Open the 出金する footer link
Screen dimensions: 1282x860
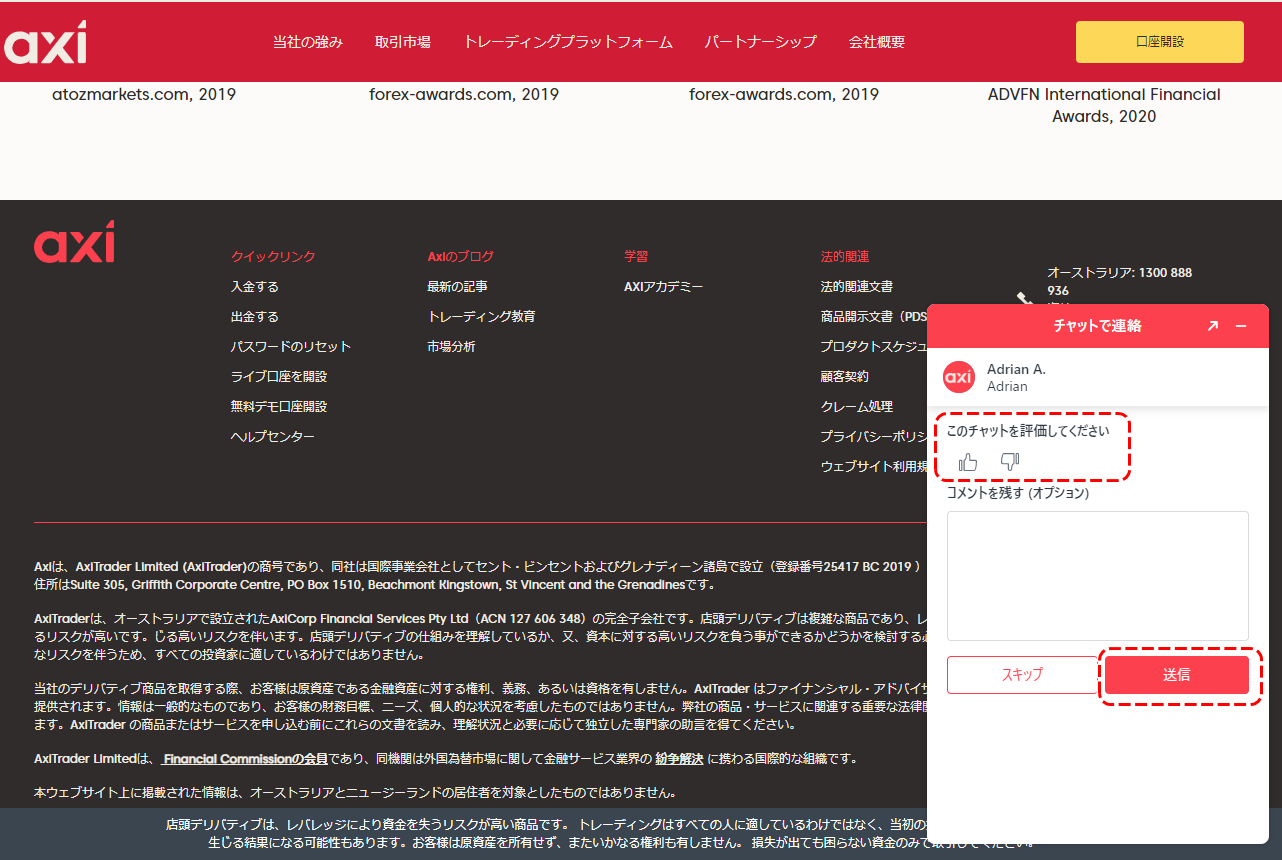255,317
